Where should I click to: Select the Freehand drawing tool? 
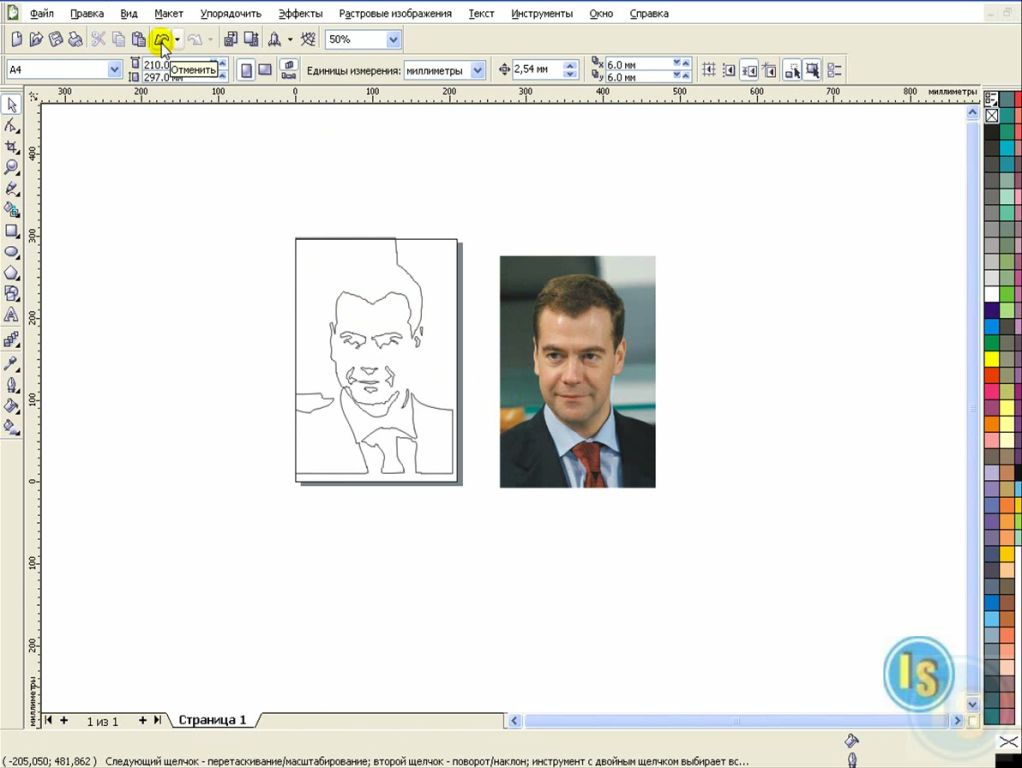(12, 189)
